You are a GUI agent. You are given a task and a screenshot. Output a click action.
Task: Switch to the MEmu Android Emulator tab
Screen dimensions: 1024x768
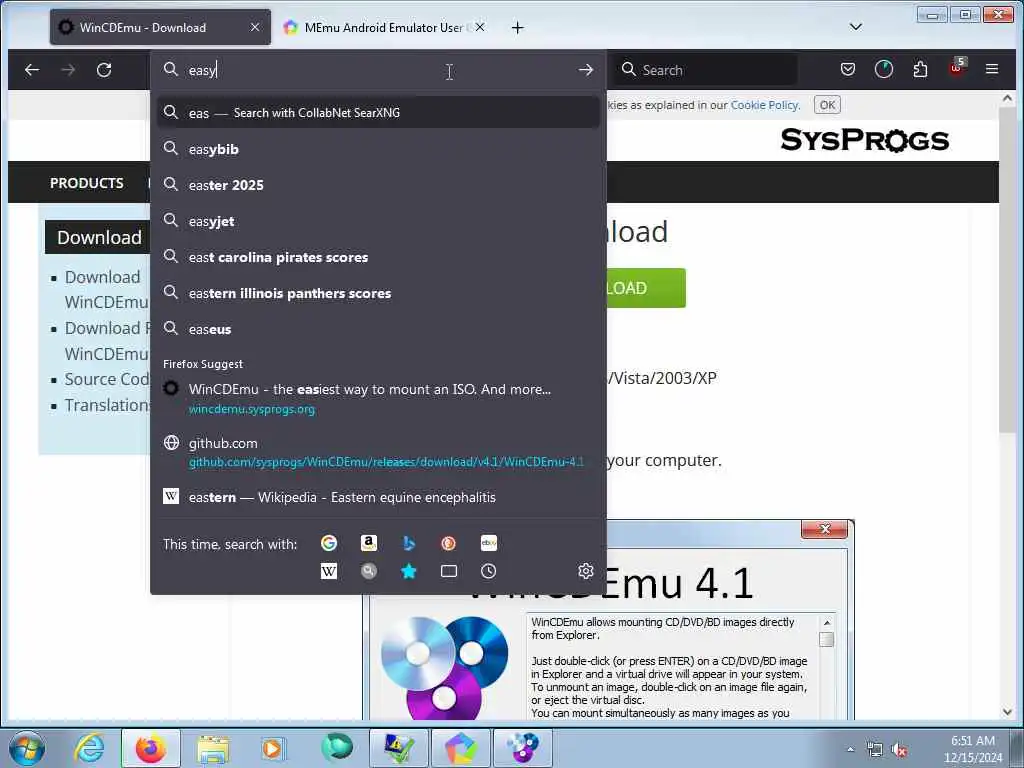pos(384,27)
